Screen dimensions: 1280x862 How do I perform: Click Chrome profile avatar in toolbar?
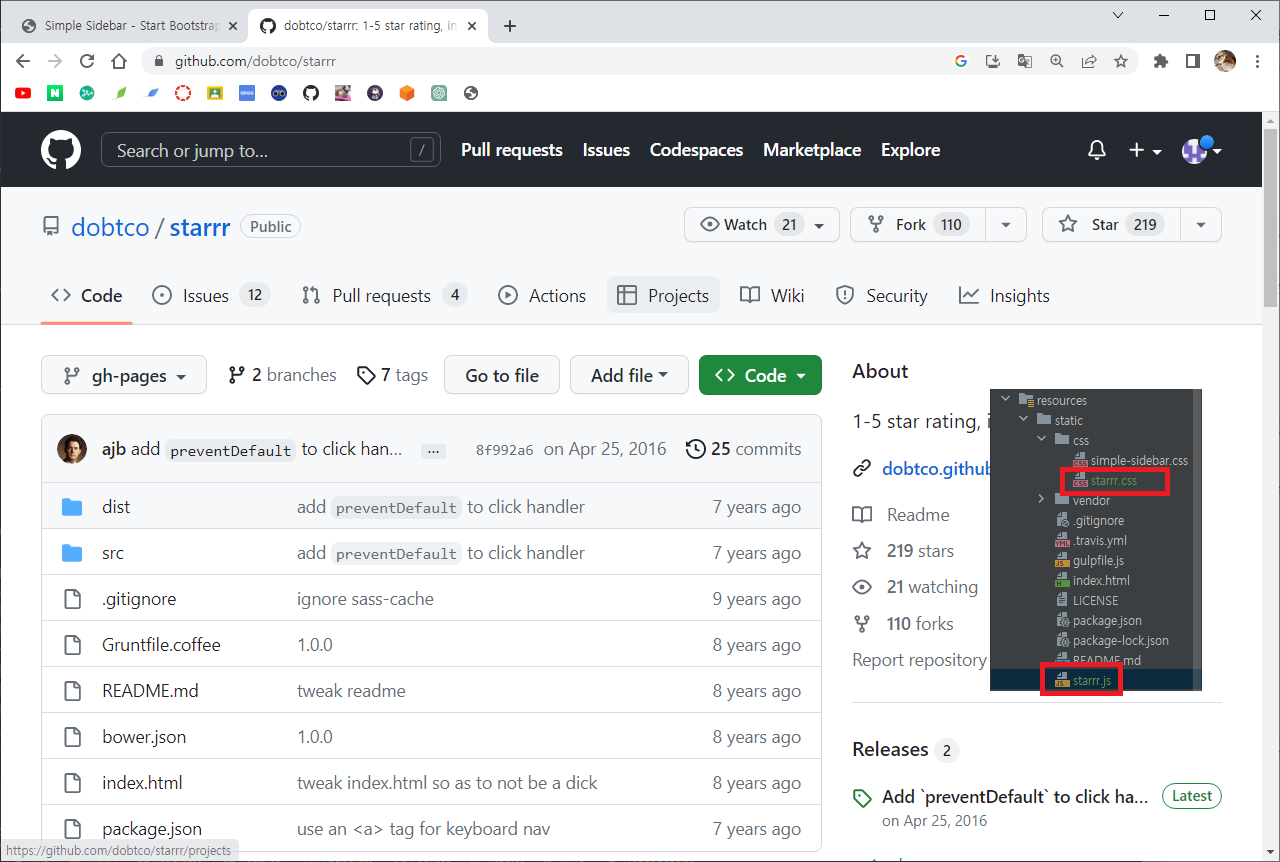pos(1225,61)
